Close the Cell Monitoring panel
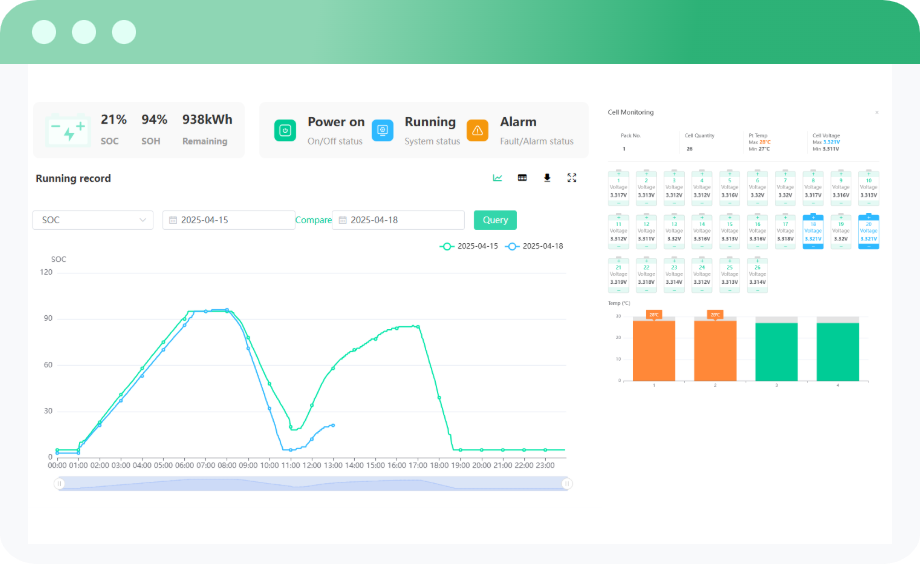Image resolution: width=920 pixels, height=564 pixels. tap(877, 113)
